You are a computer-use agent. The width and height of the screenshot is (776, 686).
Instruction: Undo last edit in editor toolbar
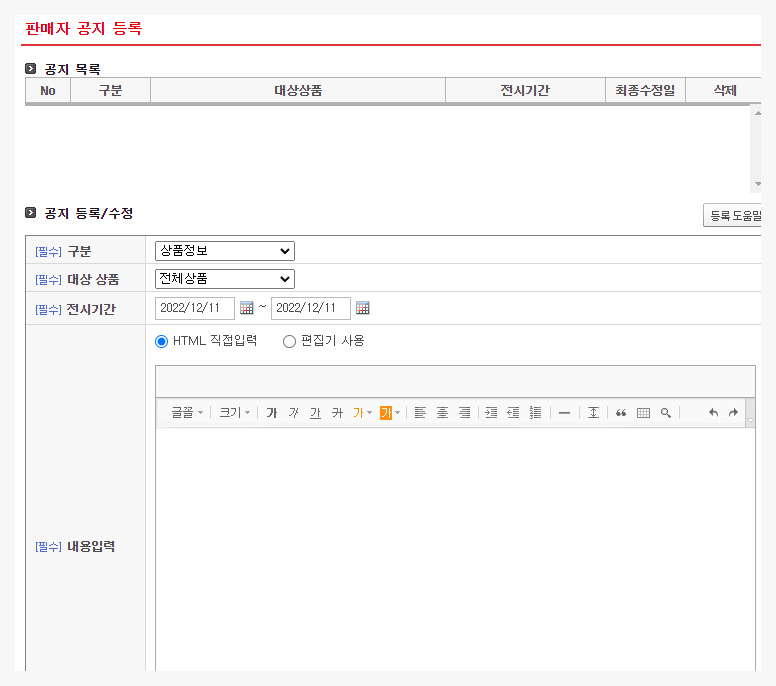click(713, 413)
